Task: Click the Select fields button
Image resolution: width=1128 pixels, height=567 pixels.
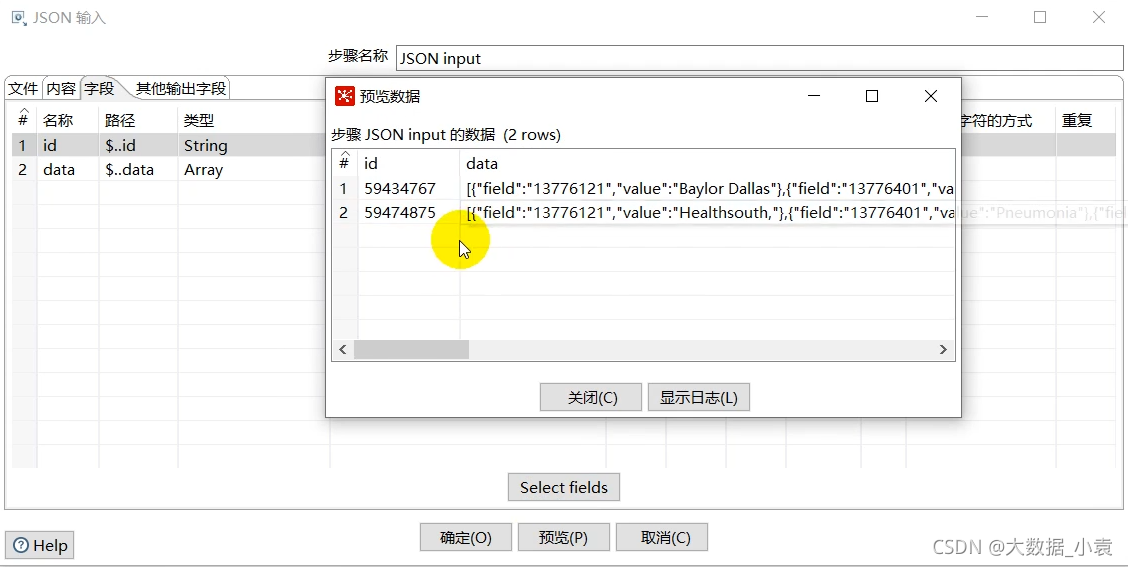Action: pyautogui.click(x=563, y=487)
